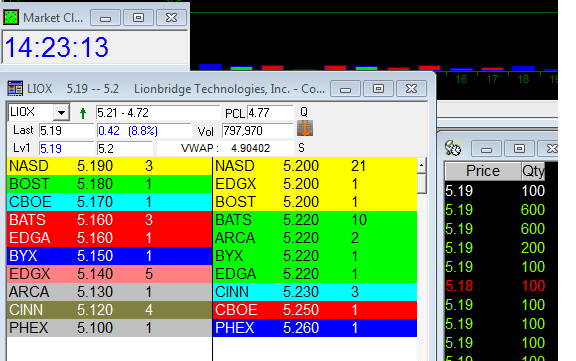Select CINN ask row at 5.230
Screen dimensions: 576x361
pyautogui.click(x=315, y=292)
